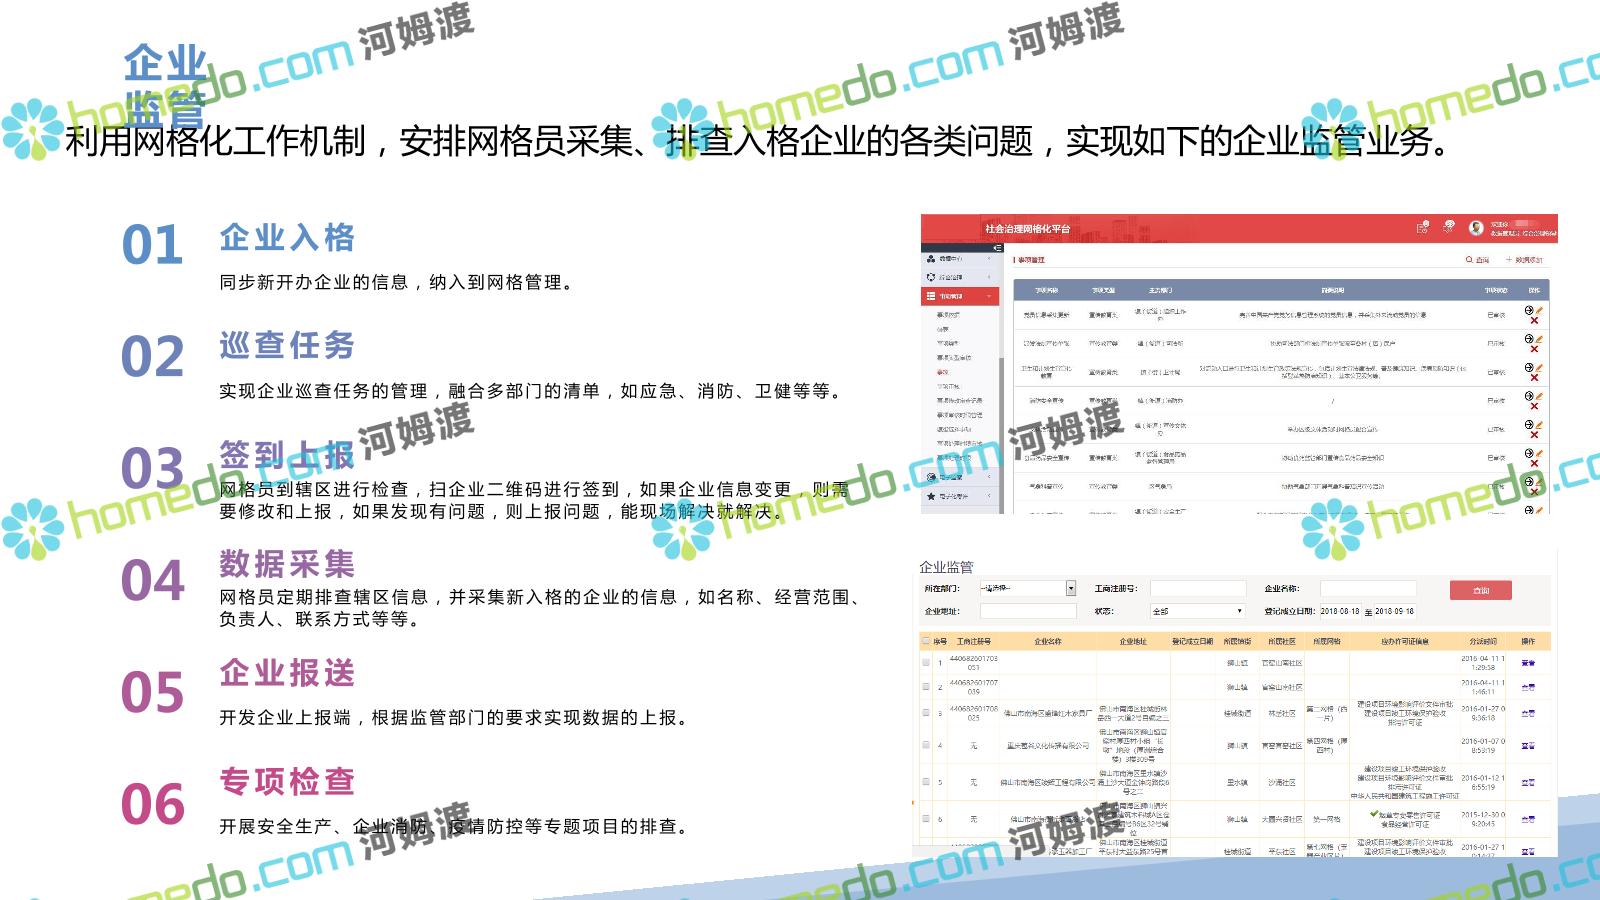
Task: Click the red 查询 query button
Action: coord(1480,590)
